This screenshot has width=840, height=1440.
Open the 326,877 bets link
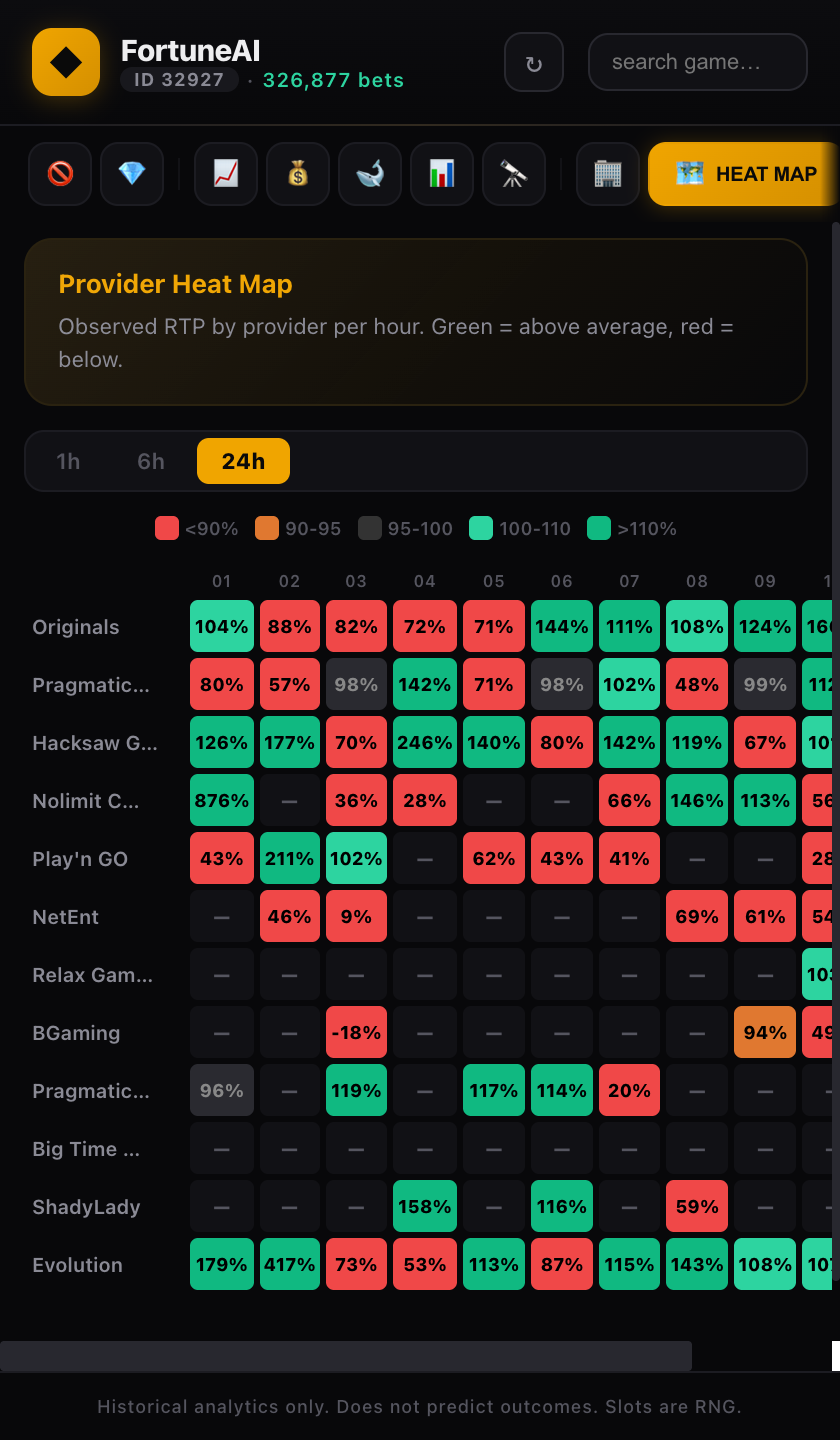(x=333, y=80)
